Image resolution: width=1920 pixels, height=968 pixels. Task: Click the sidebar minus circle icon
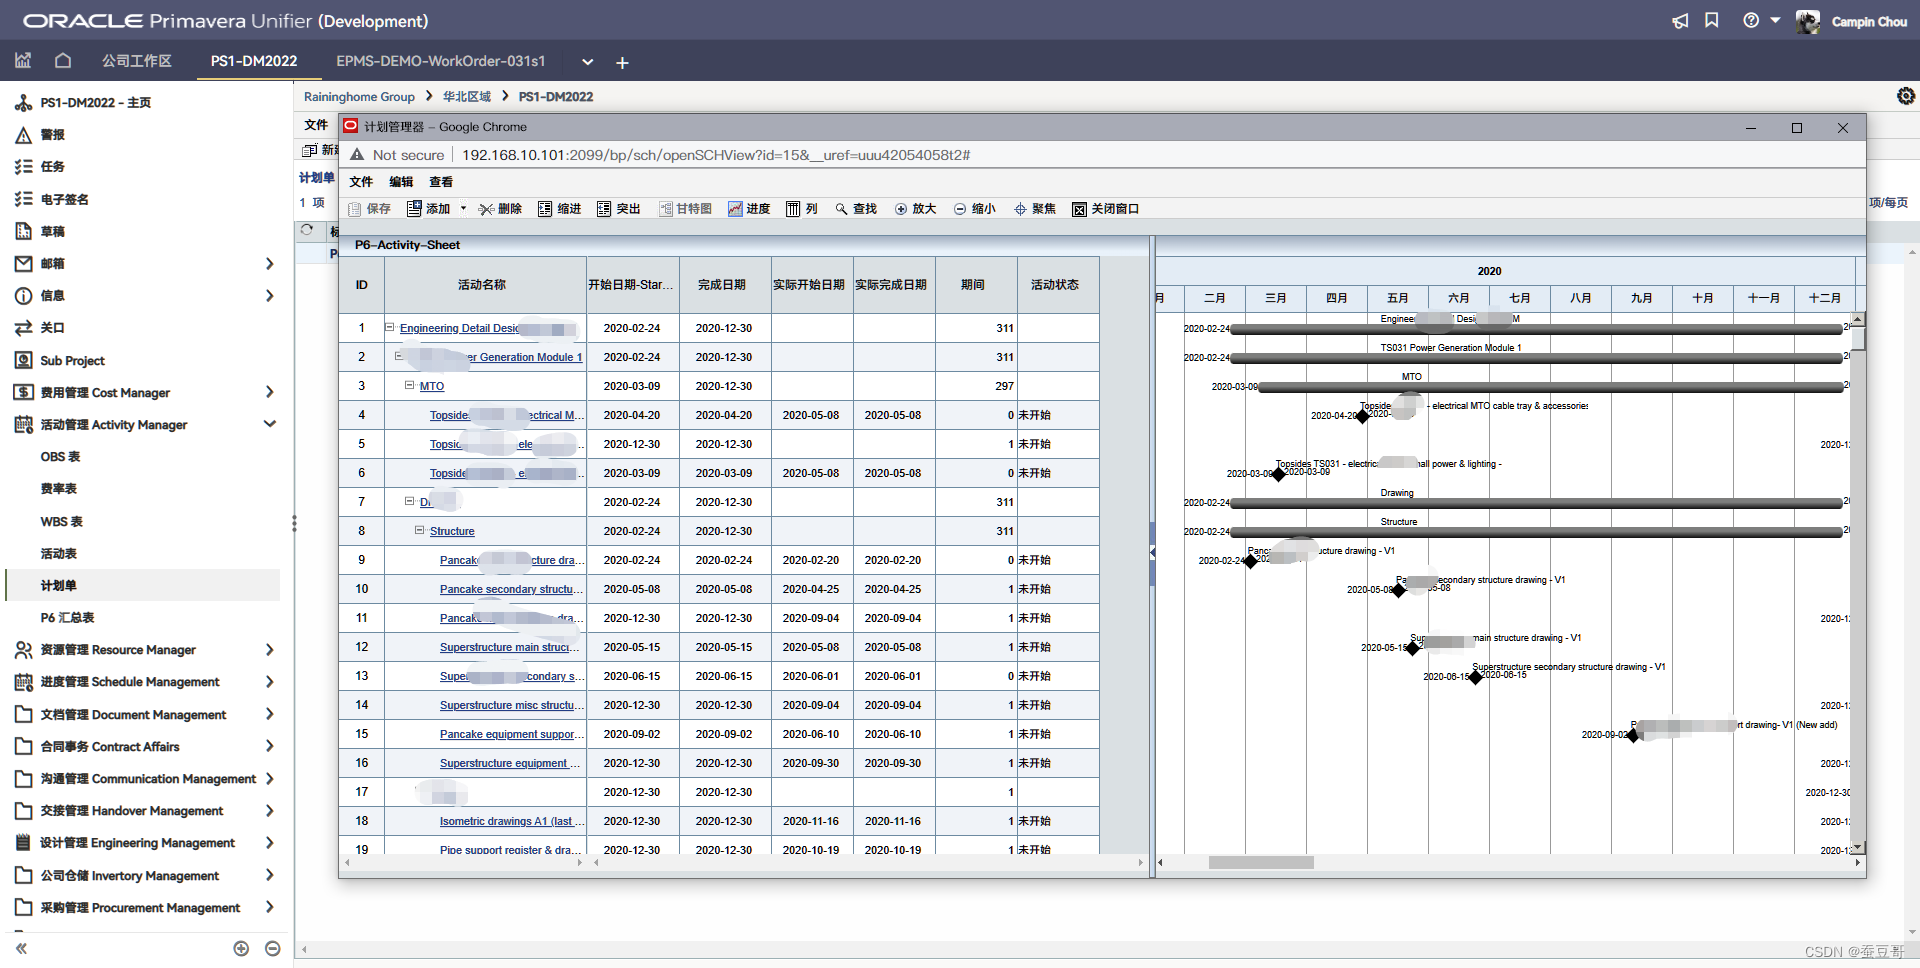(x=273, y=948)
